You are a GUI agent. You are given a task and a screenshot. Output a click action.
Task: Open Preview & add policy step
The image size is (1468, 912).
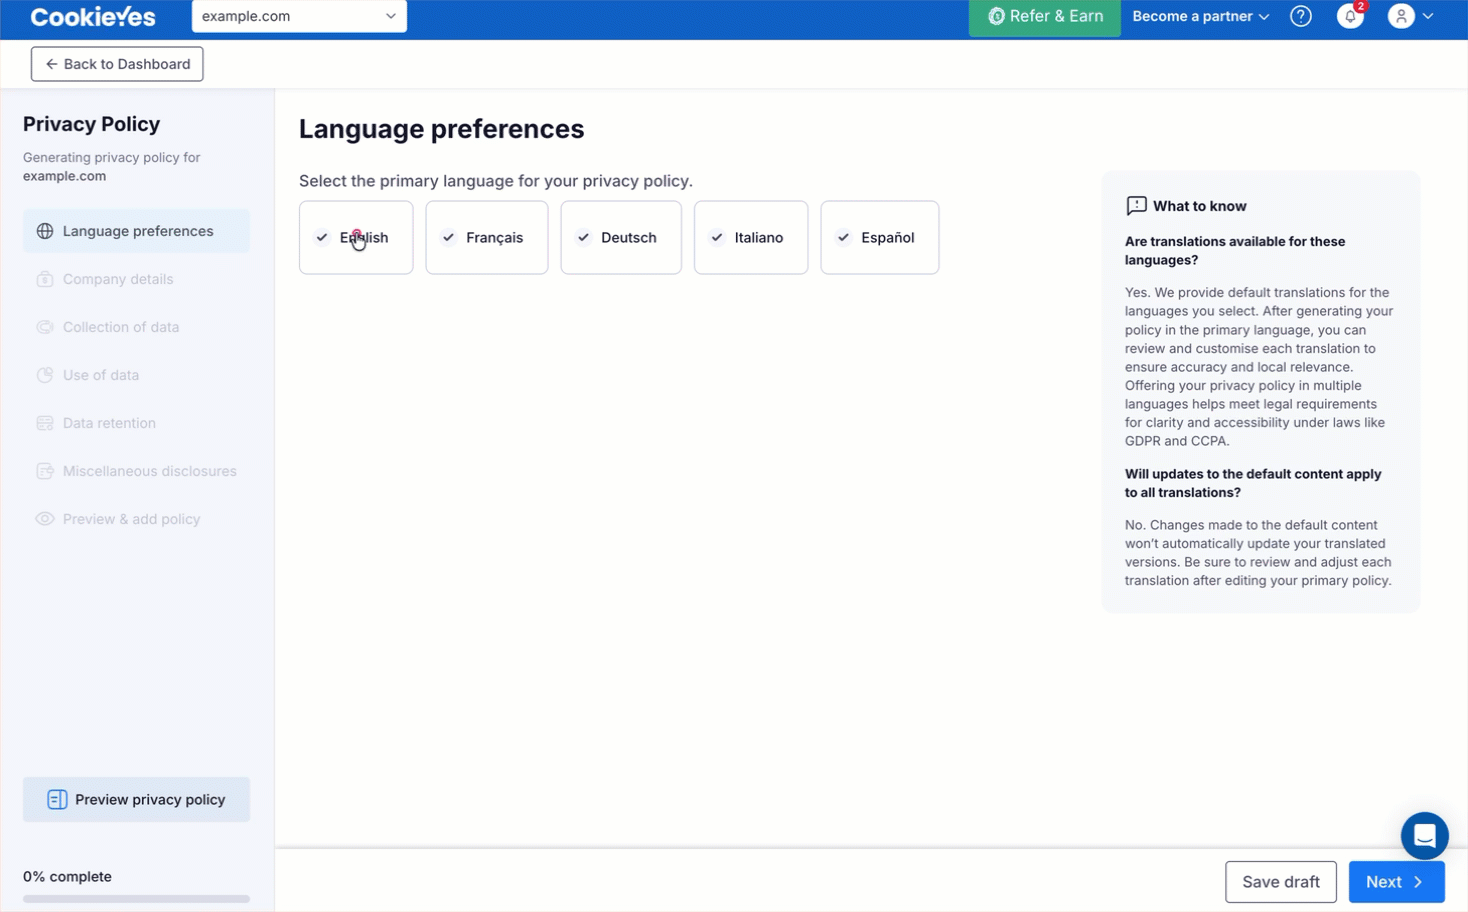[137, 519]
